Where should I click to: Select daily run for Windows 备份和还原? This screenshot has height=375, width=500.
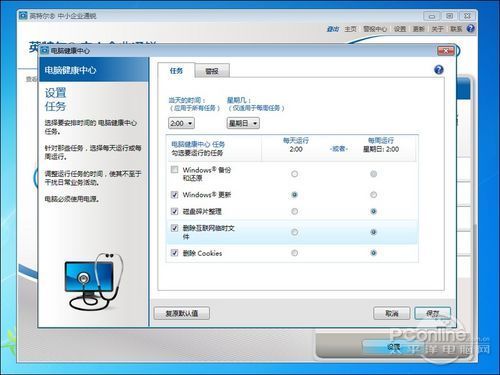[x=294, y=174]
